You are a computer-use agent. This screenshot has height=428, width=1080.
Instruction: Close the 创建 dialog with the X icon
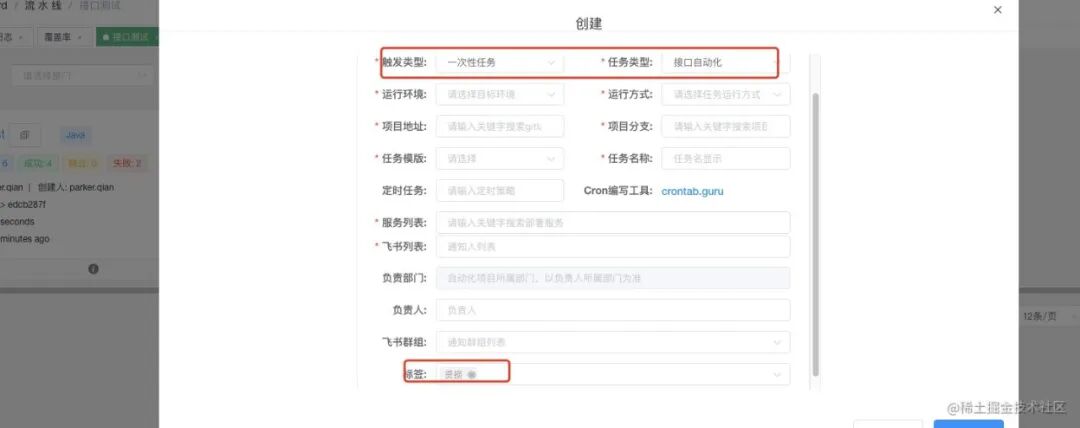pyautogui.click(x=997, y=10)
